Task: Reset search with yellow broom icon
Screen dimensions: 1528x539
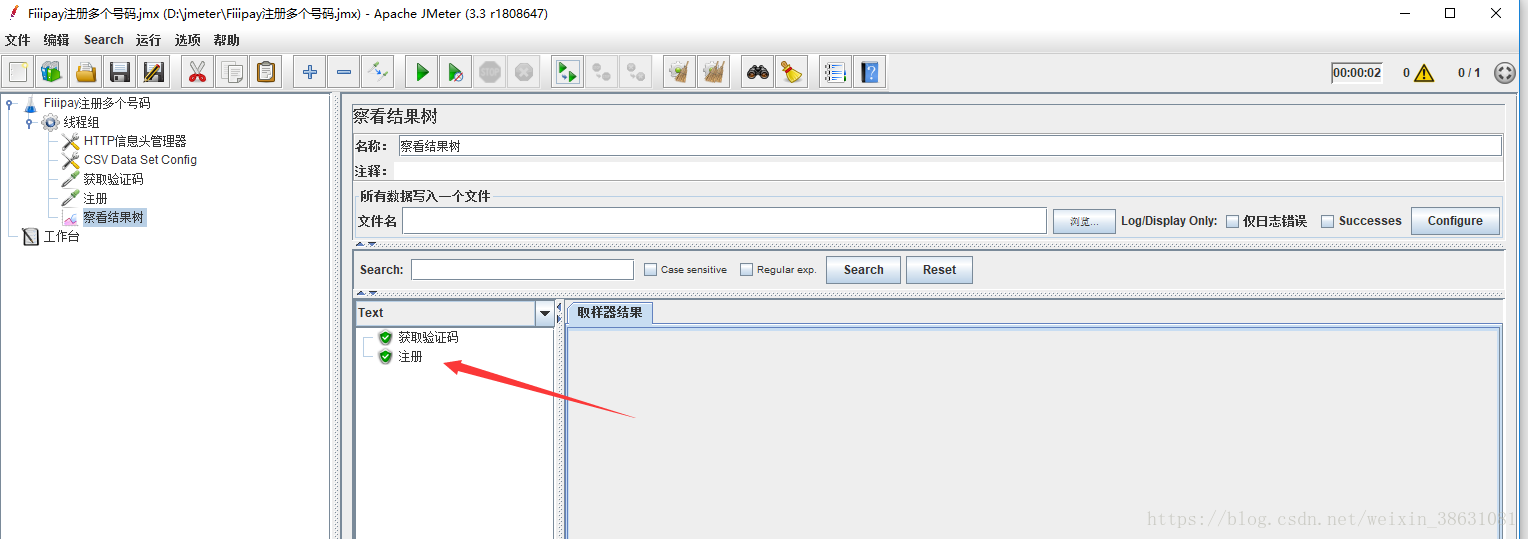Action: [791, 72]
